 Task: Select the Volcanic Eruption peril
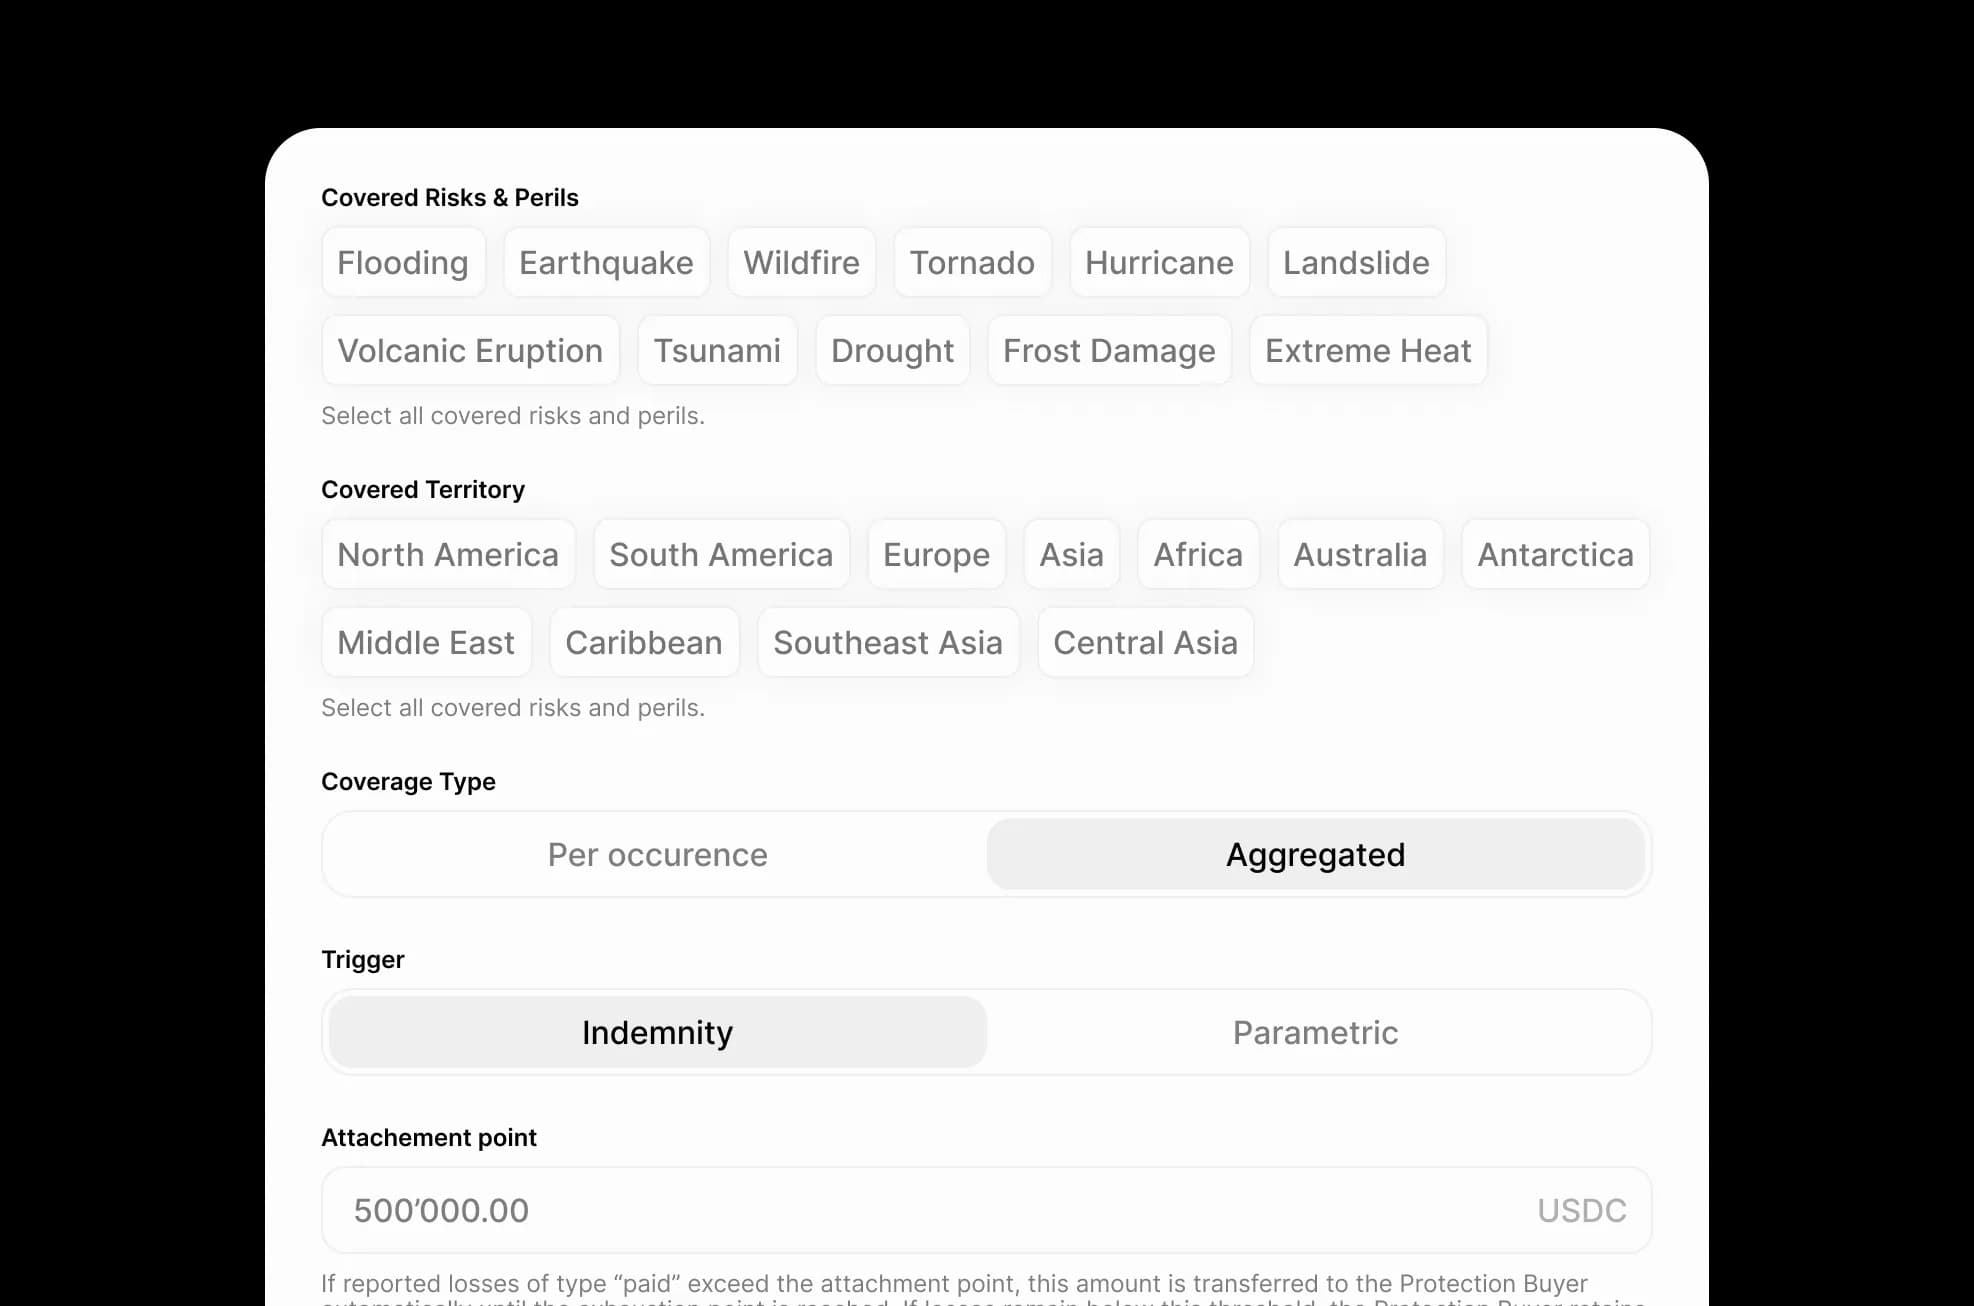click(470, 350)
